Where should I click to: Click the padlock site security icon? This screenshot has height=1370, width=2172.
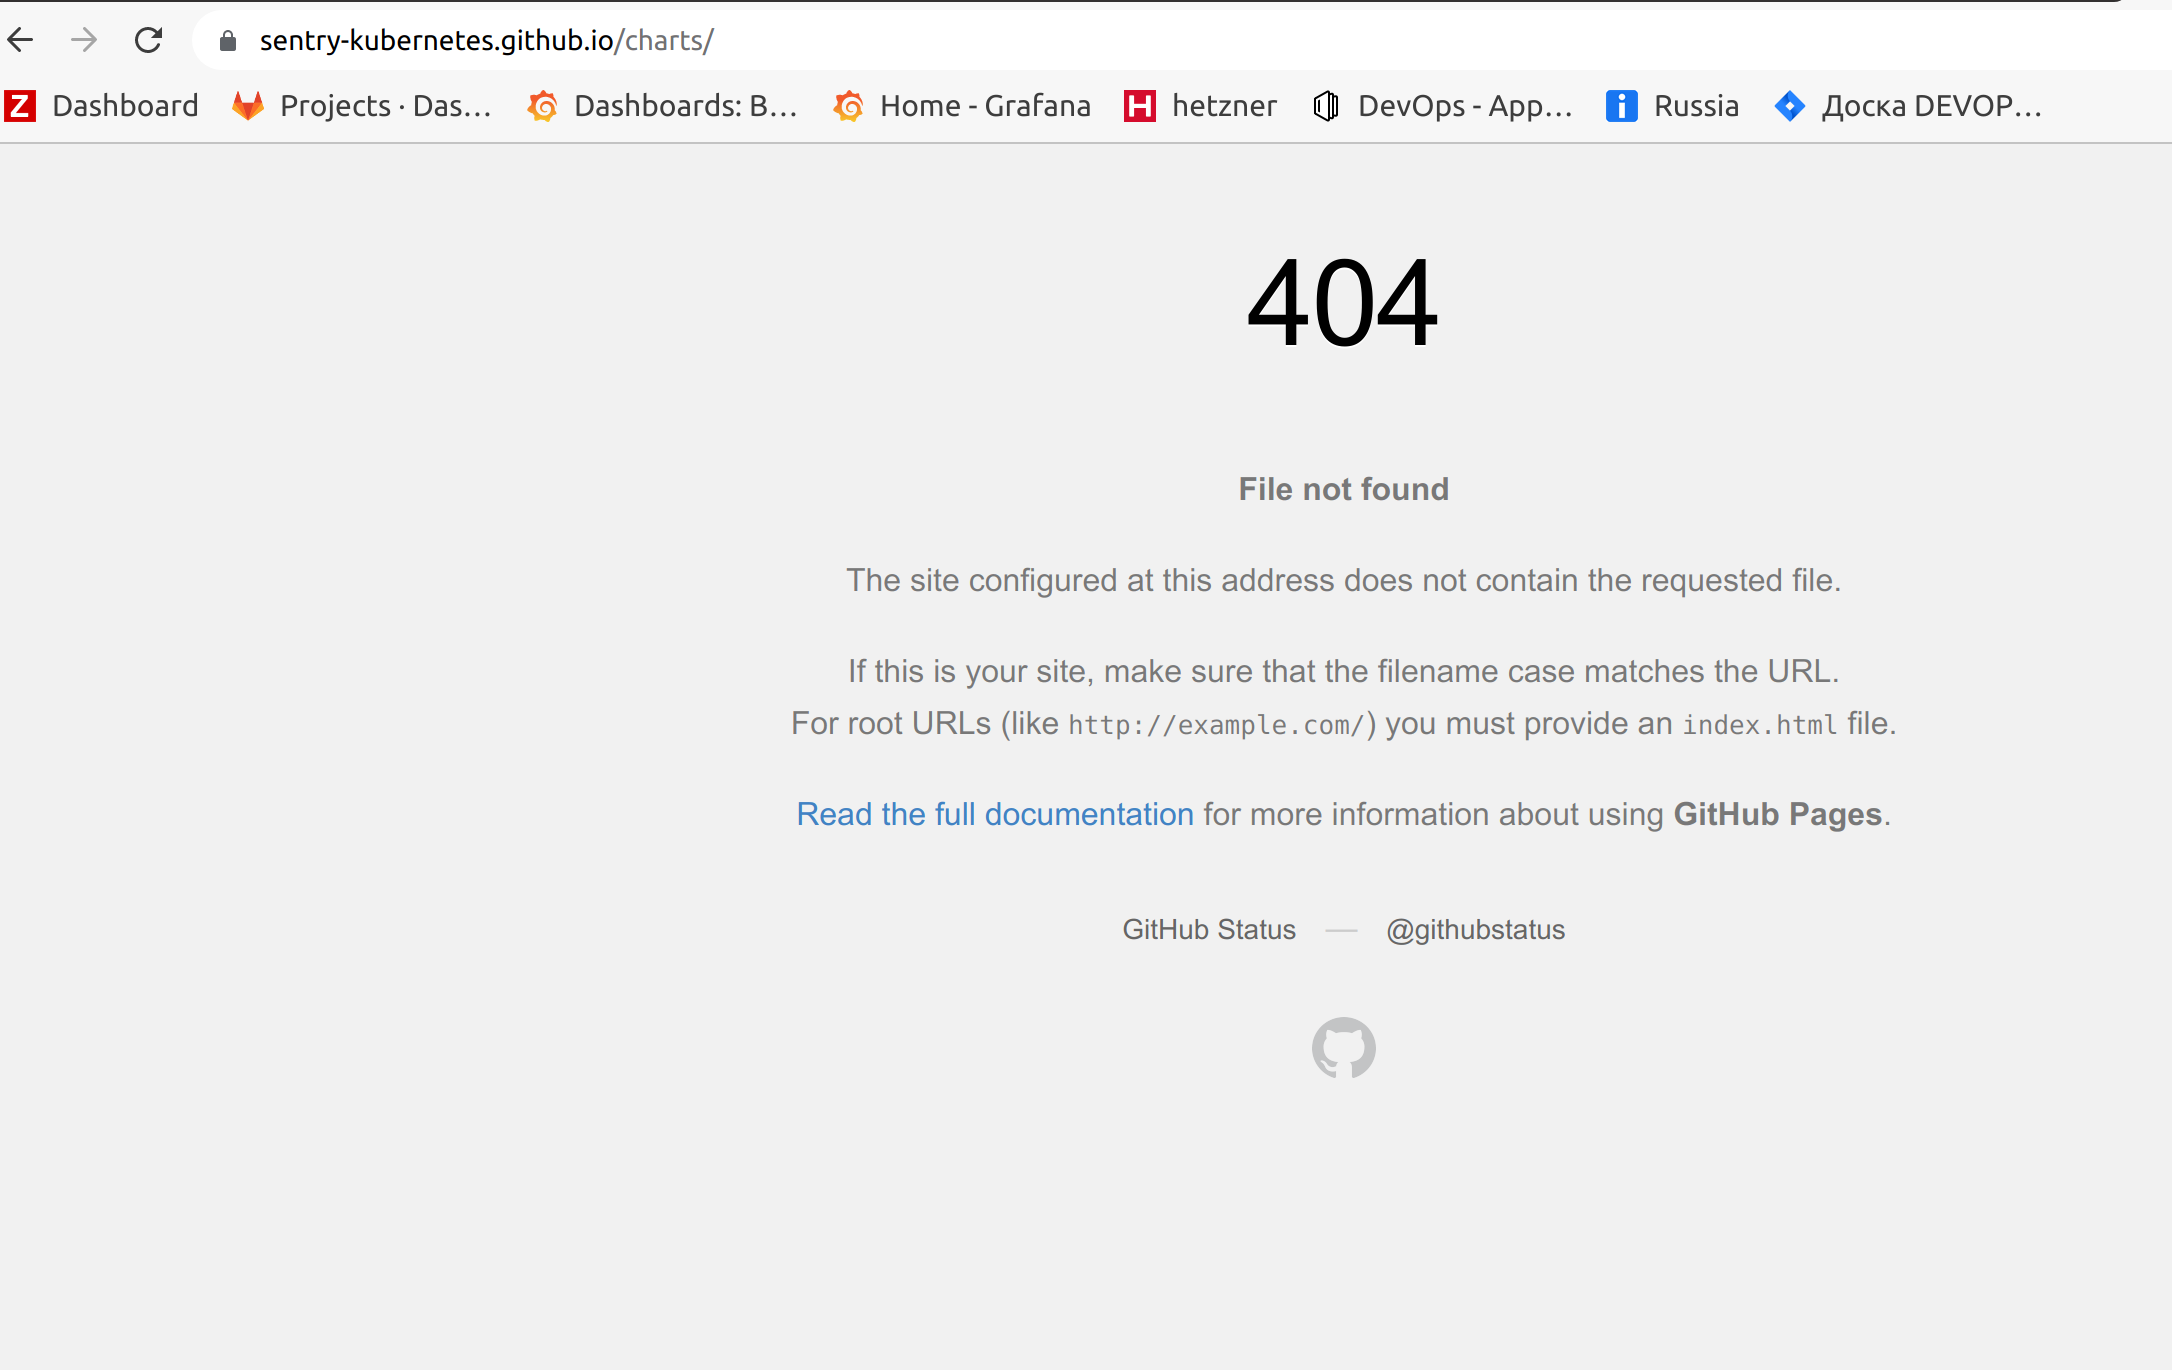[x=228, y=40]
